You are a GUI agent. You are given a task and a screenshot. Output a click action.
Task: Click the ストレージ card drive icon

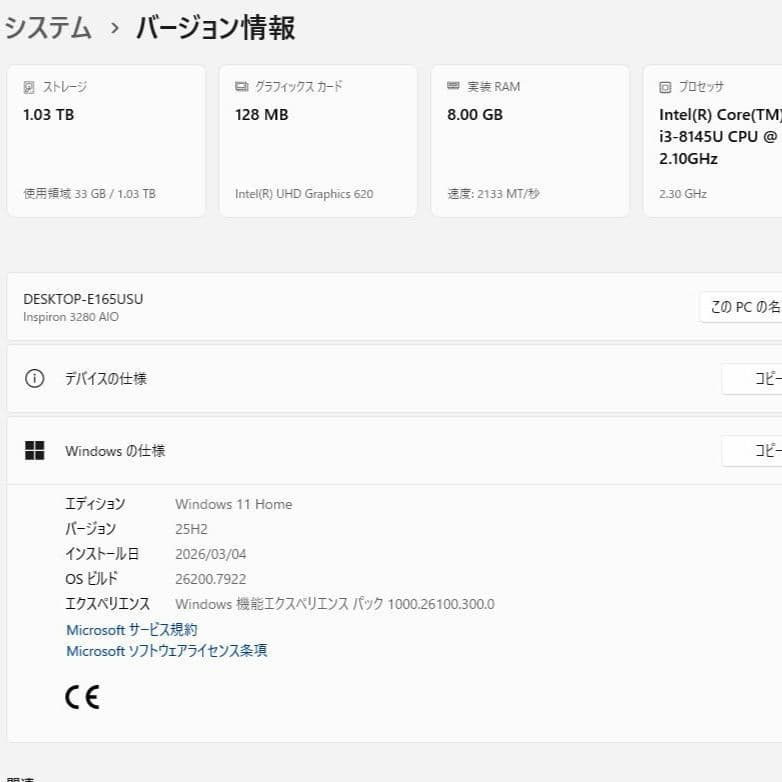tap(29, 87)
